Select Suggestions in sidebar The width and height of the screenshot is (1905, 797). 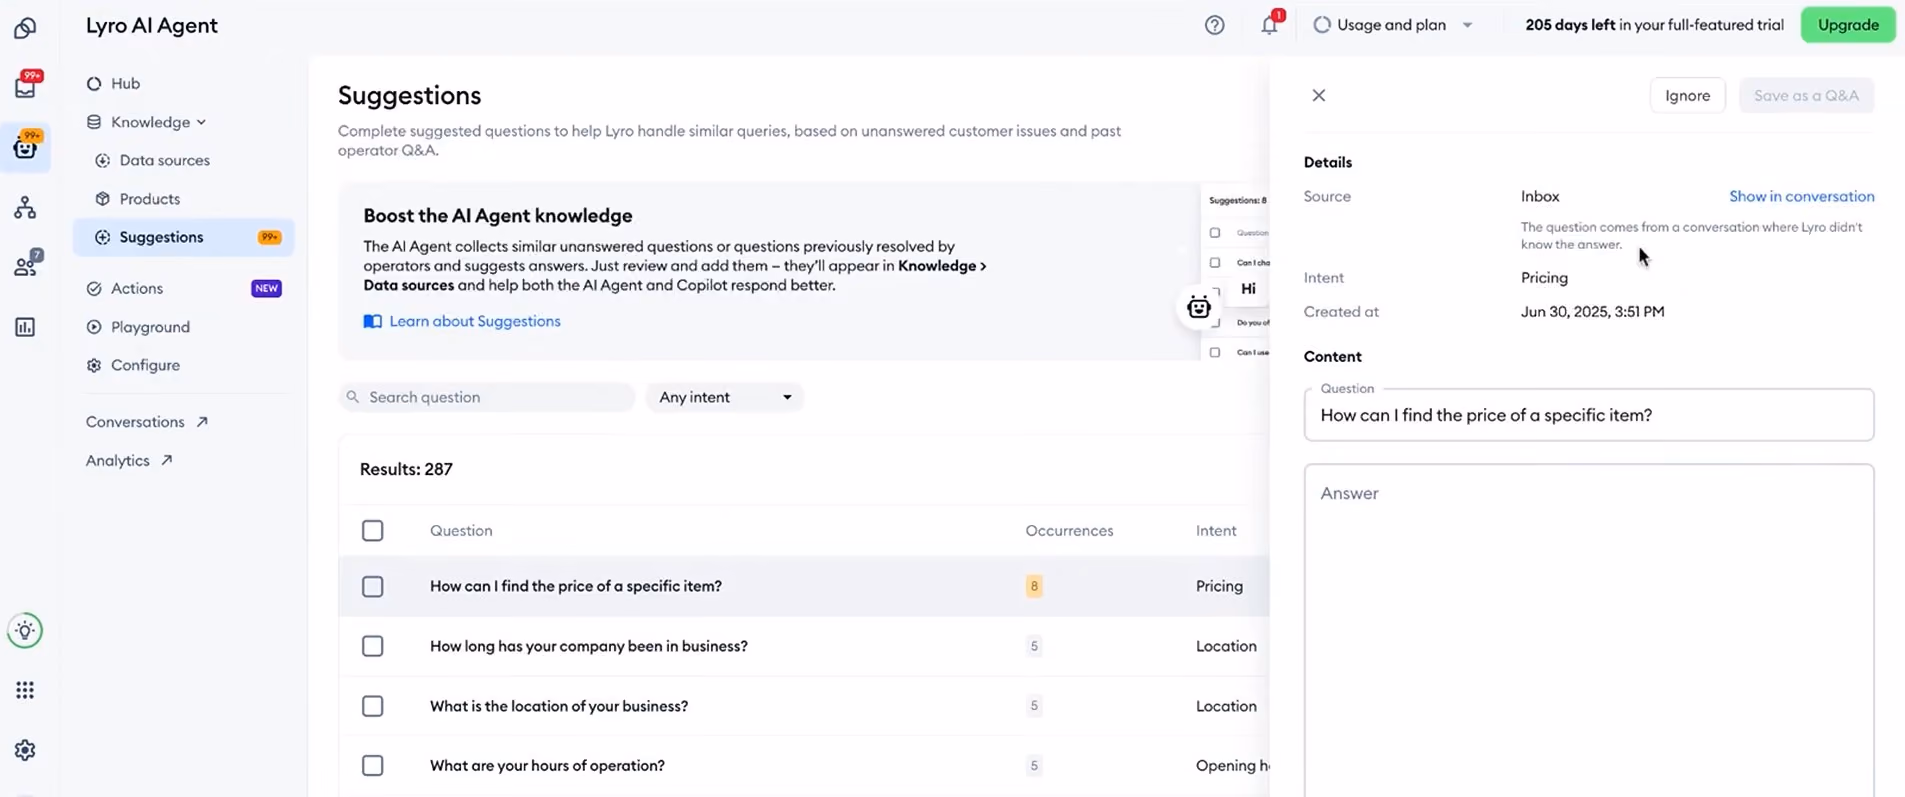(184, 237)
